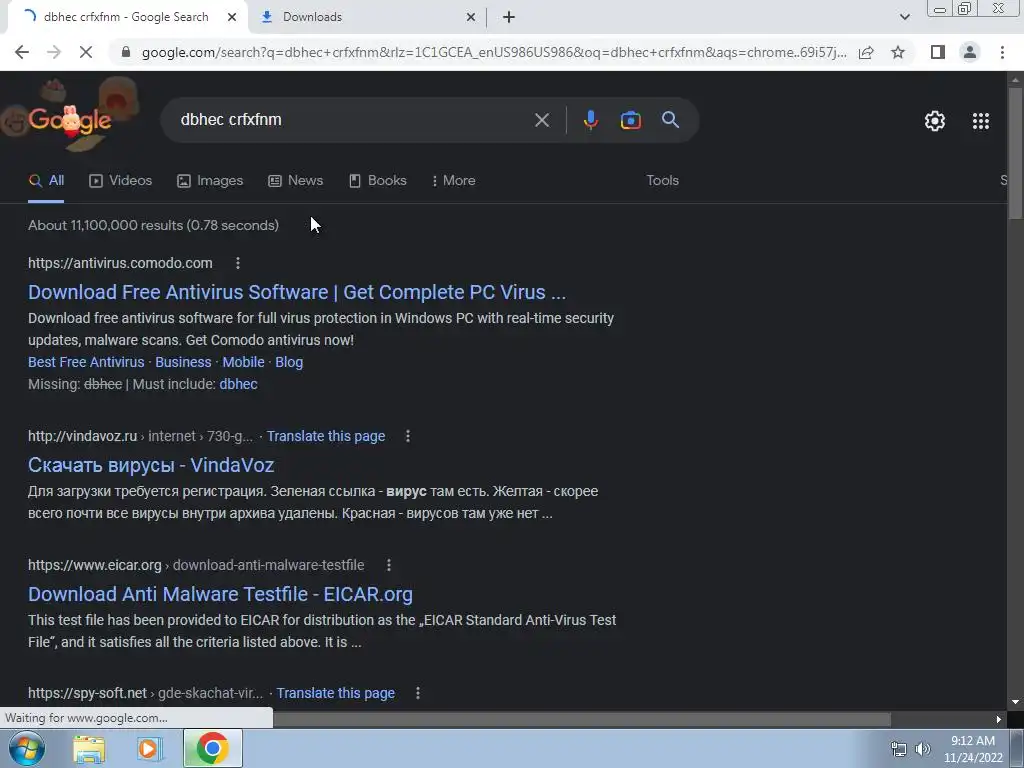The height and width of the screenshot is (768, 1024).
Task: Switch to News results
Action: click(x=296, y=181)
